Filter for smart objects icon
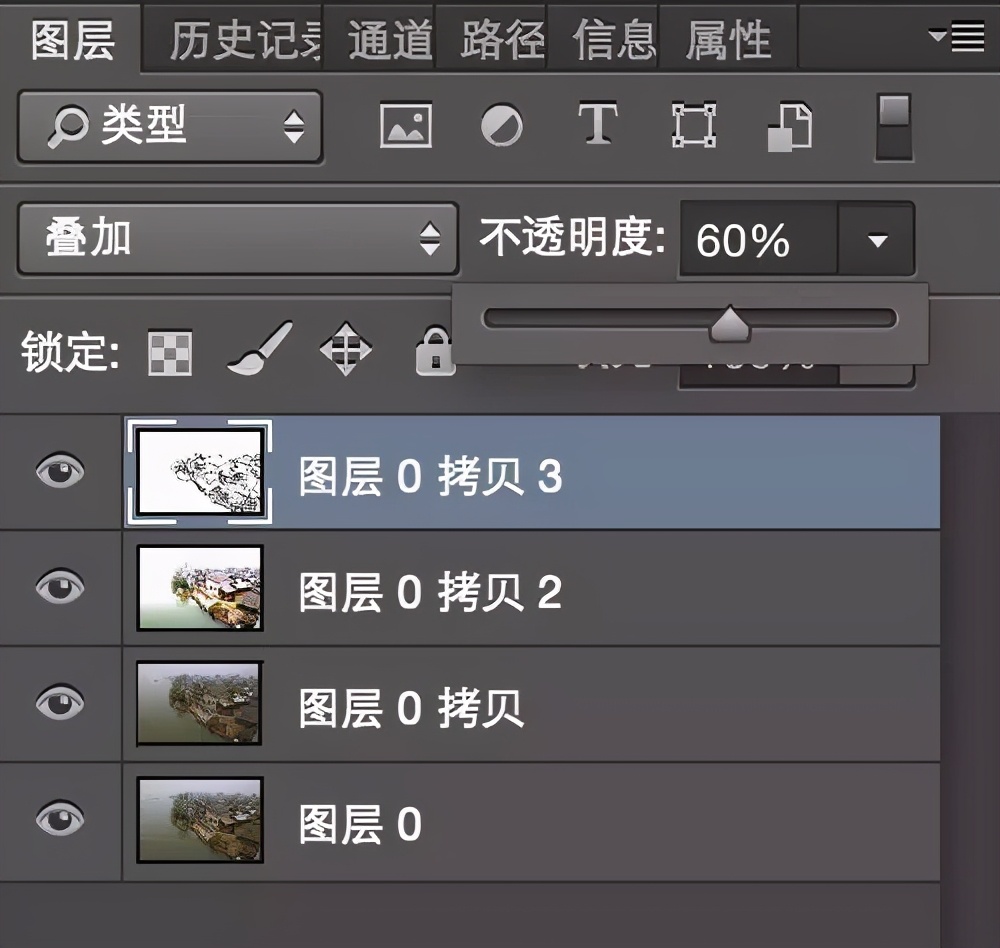The height and width of the screenshot is (948, 1000). coord(790,127)
